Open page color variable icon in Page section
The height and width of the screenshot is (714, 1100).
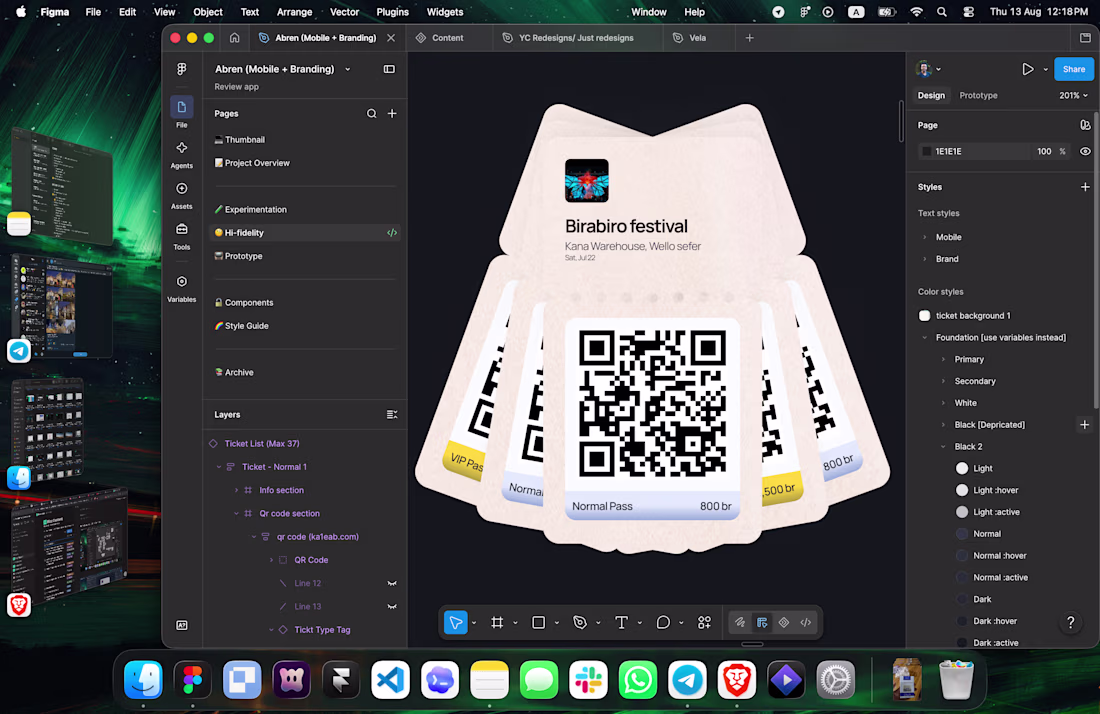(x=1085, y=125)
